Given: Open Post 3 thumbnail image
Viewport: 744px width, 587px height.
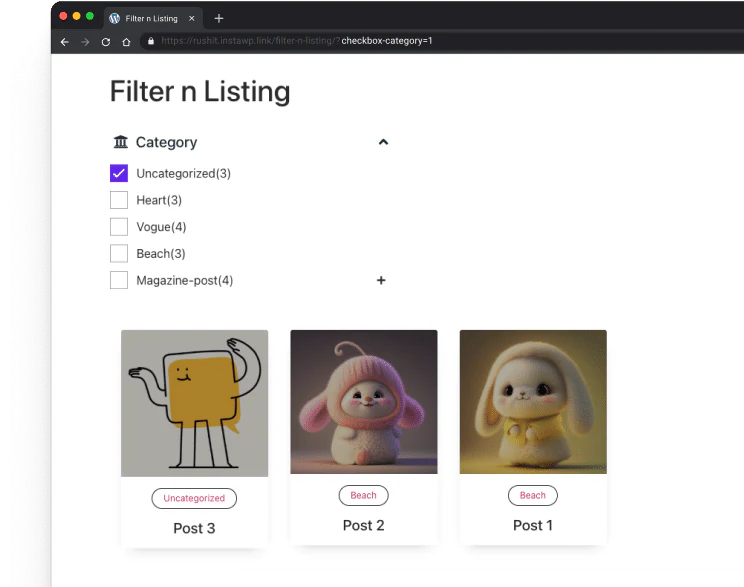Looking at the screenshot, I should pos(195,403).
